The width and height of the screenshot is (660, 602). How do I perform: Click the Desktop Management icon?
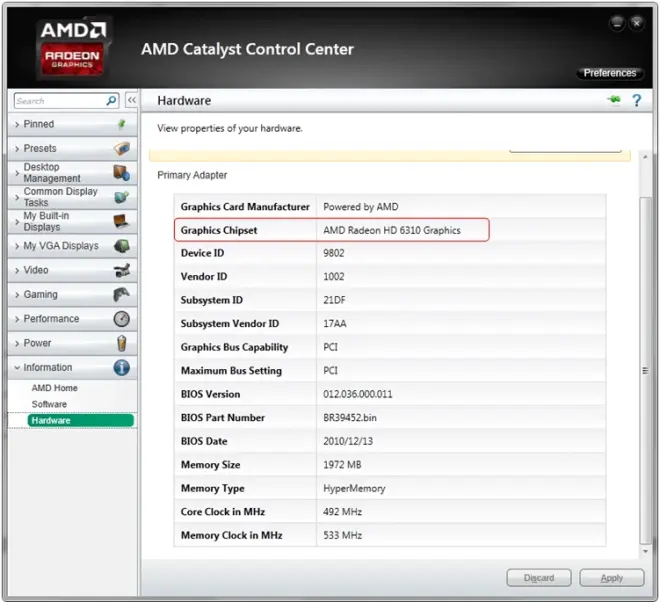[122, 173]
